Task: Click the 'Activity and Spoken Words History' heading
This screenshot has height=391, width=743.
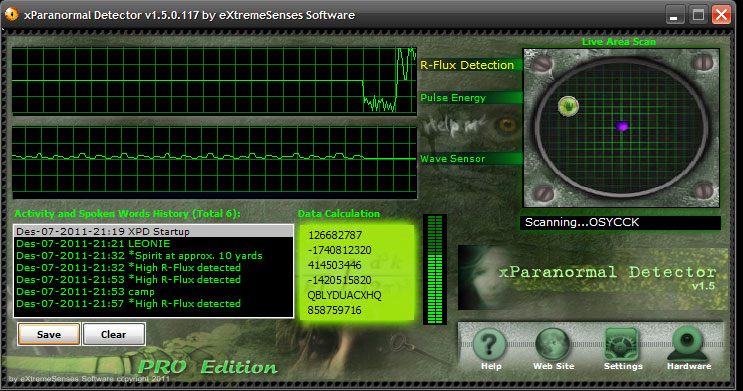Action: [127, 214]
